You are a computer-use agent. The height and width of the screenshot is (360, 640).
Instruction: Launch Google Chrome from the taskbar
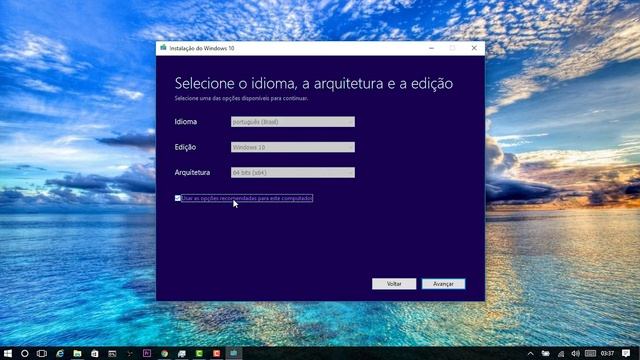coord(164,353)
